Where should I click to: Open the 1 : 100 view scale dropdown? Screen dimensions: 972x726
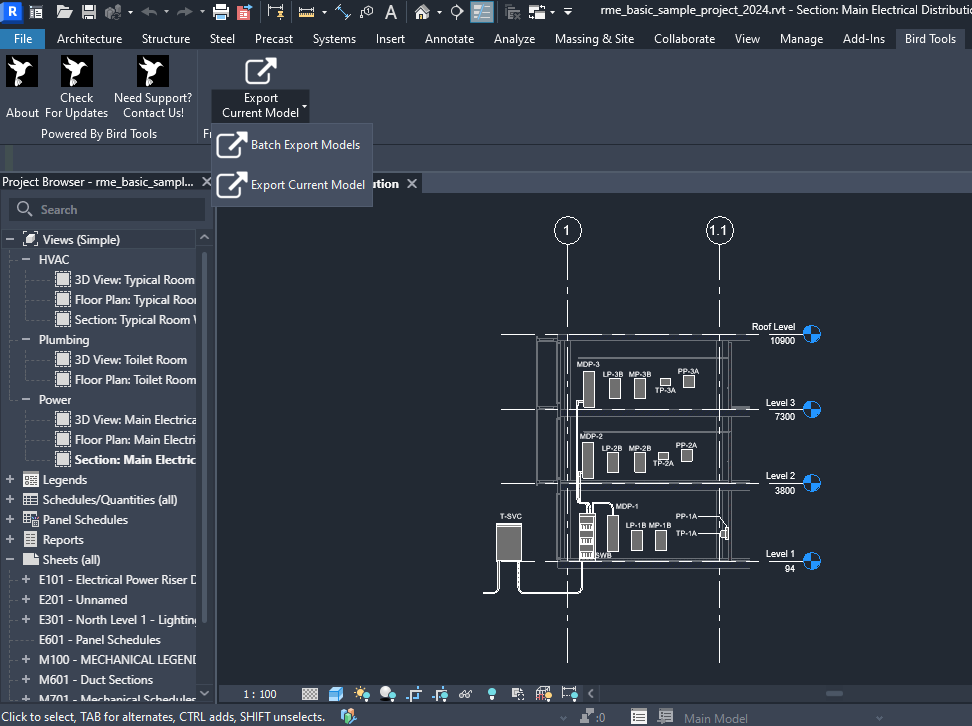[261, 694]
